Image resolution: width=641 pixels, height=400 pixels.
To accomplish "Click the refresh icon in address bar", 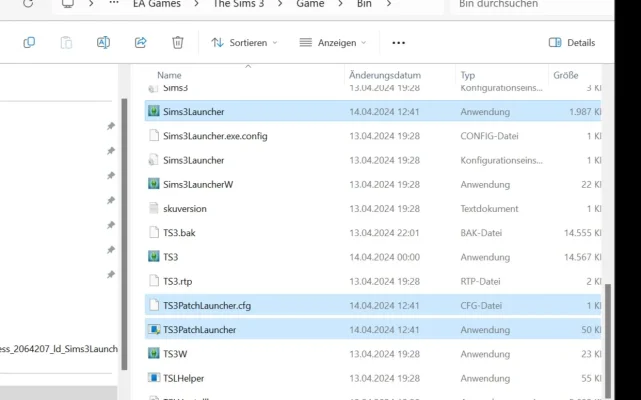I will click(28, 4).
